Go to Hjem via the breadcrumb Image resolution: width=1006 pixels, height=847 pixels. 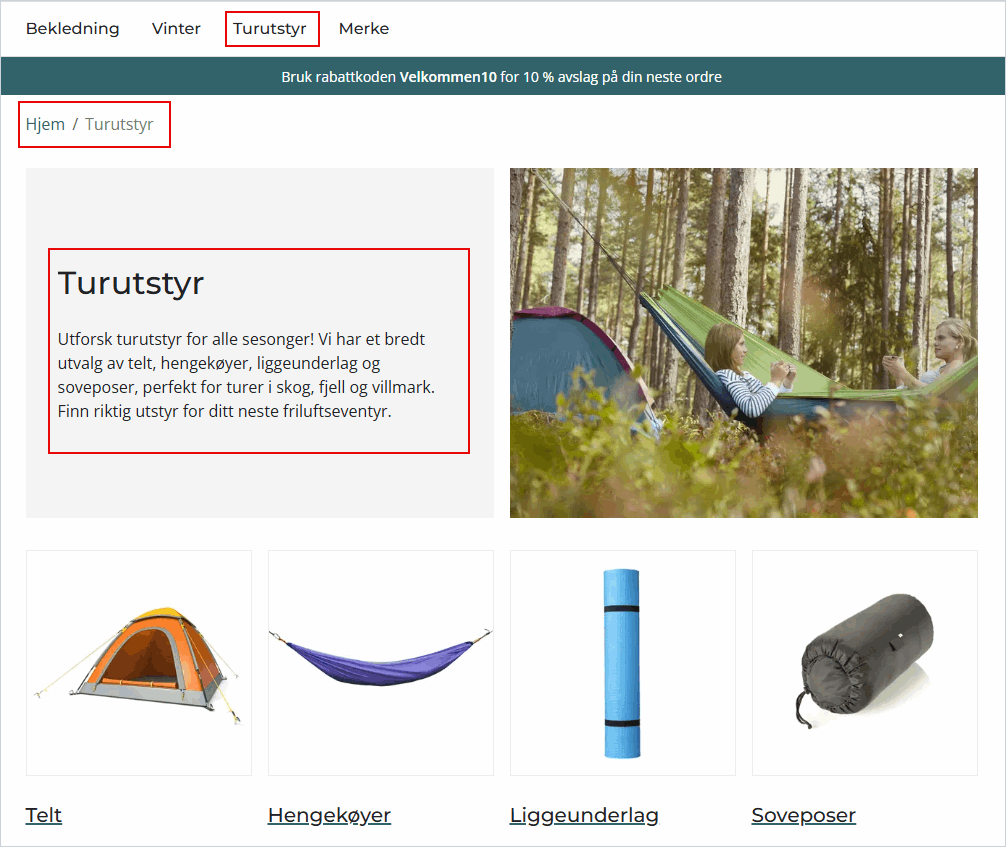click(x=45, y=124)
